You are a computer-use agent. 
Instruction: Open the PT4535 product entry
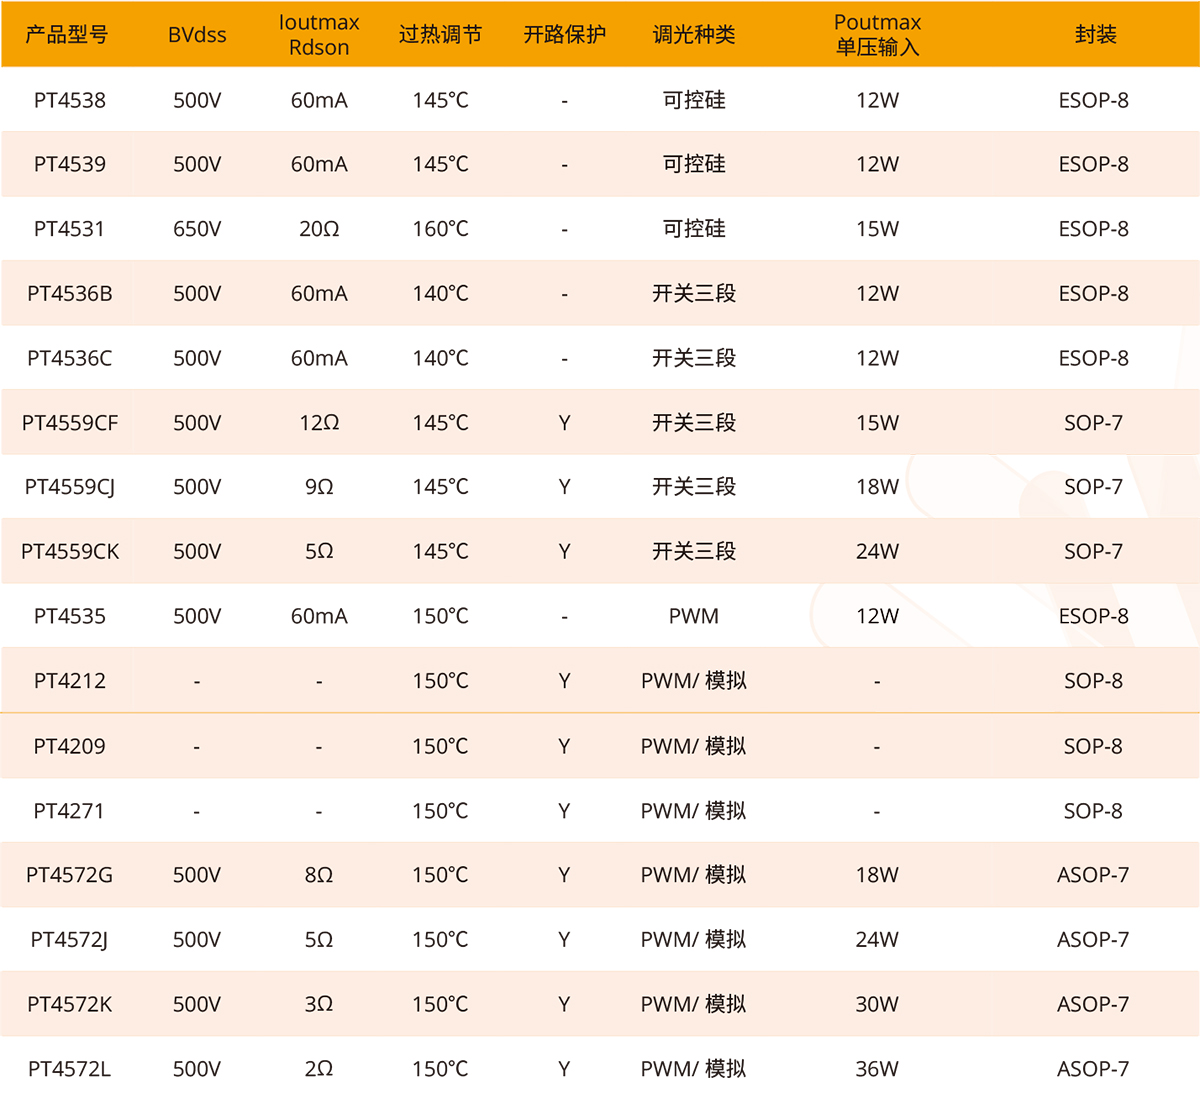(x=69, y=616)
